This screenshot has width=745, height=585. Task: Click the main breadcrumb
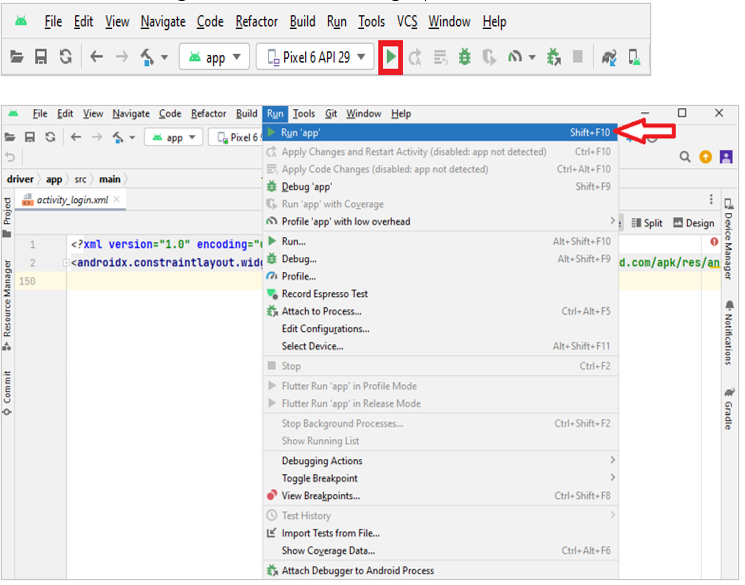110,179
